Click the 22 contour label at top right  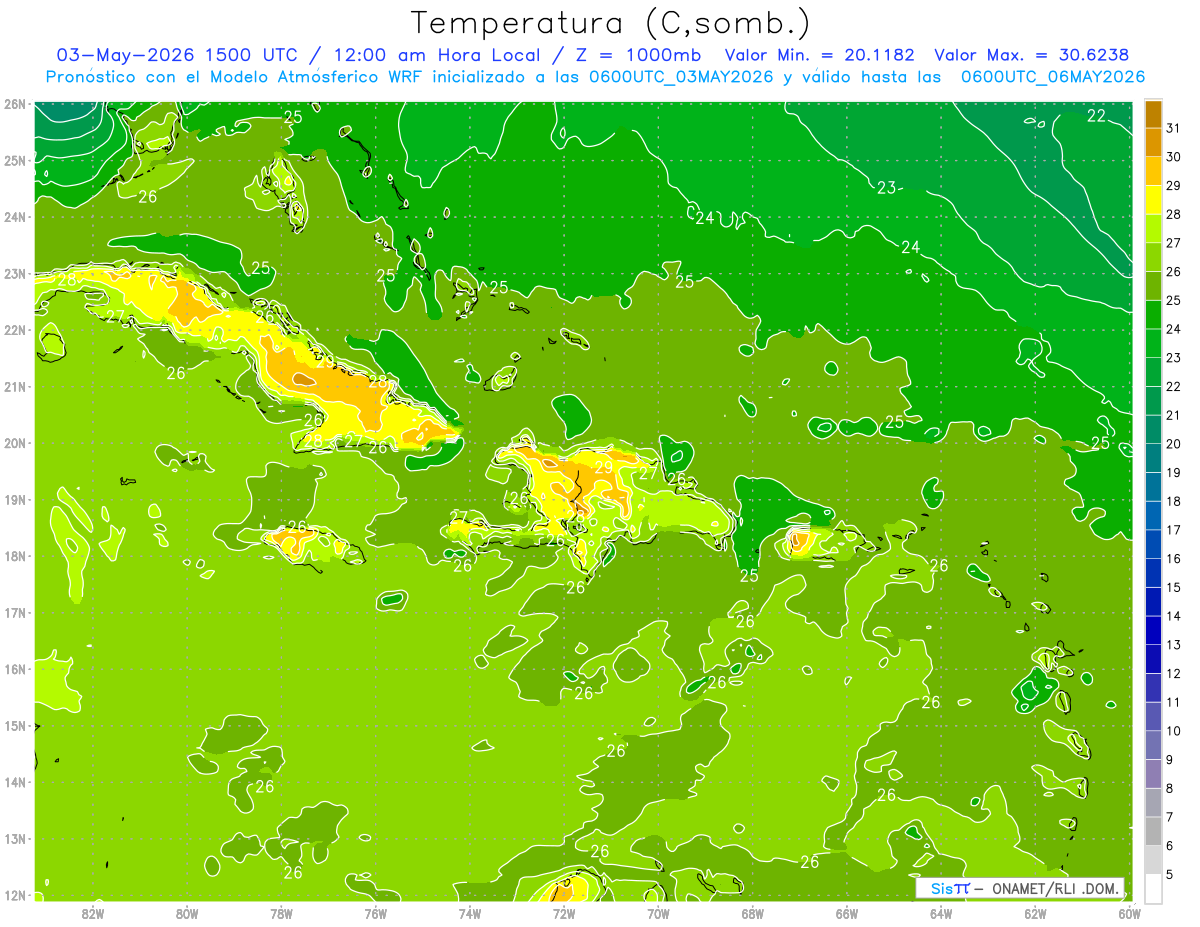[1096, 116]
